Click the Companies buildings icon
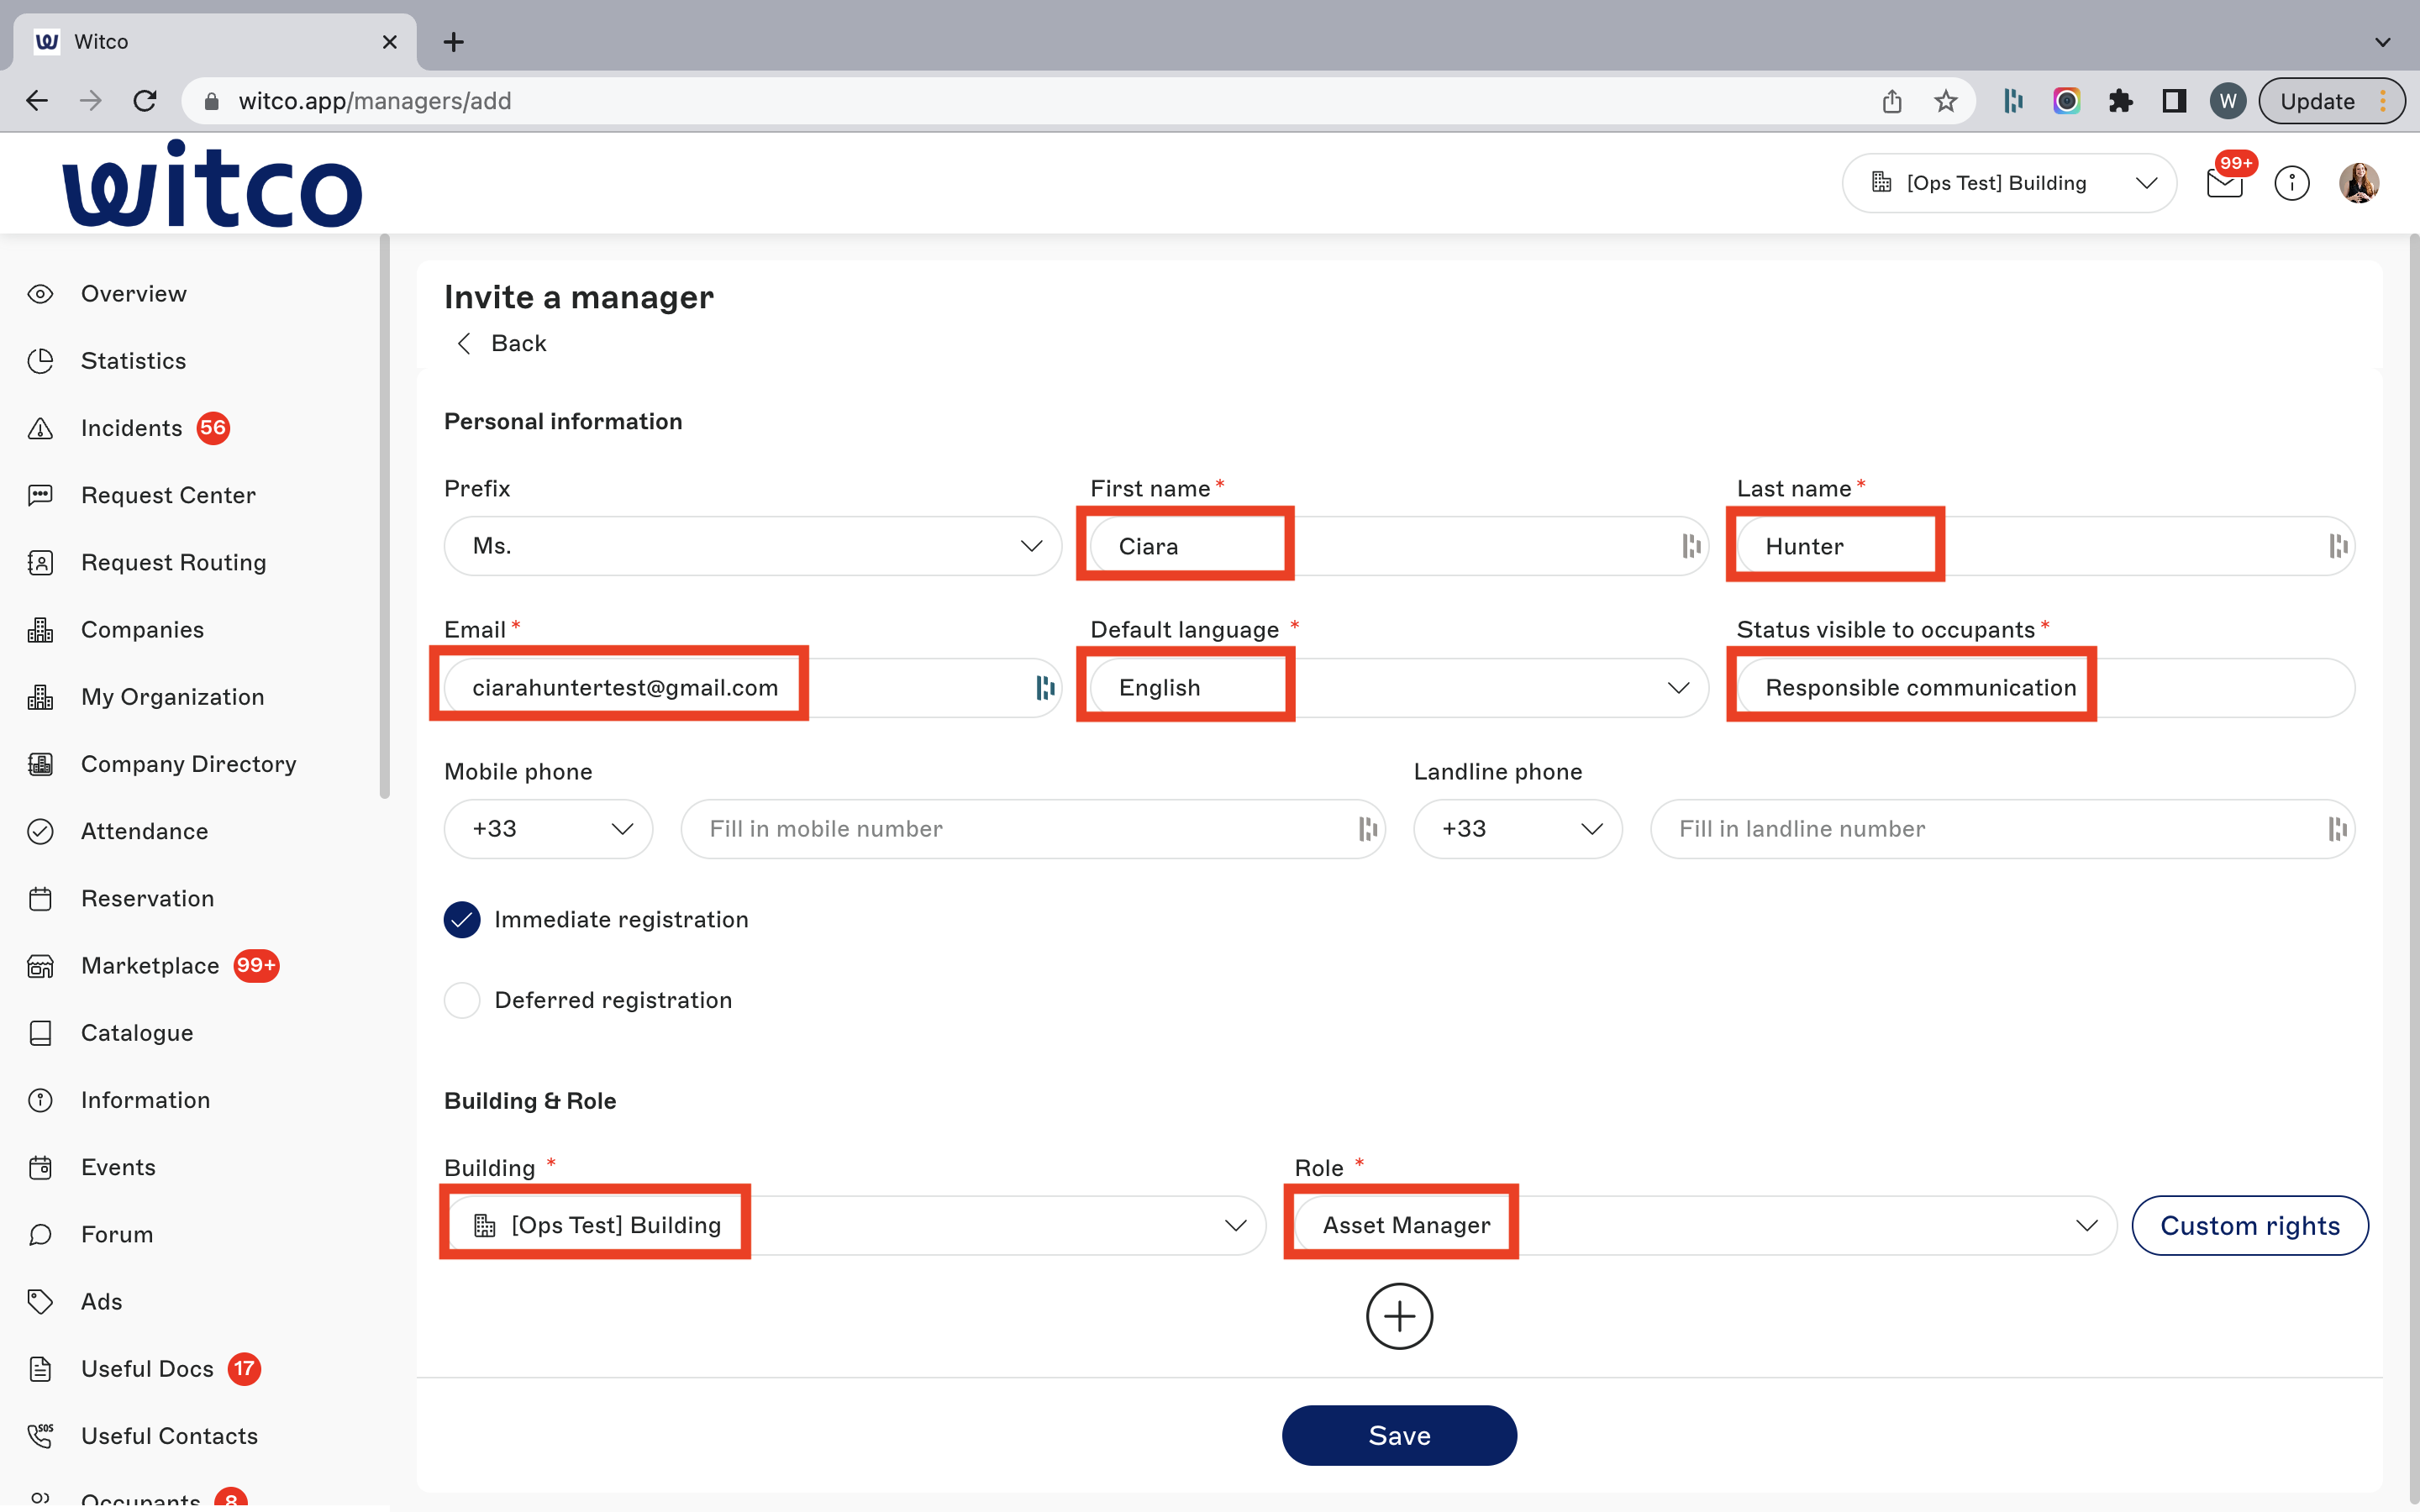 (40, 630)
